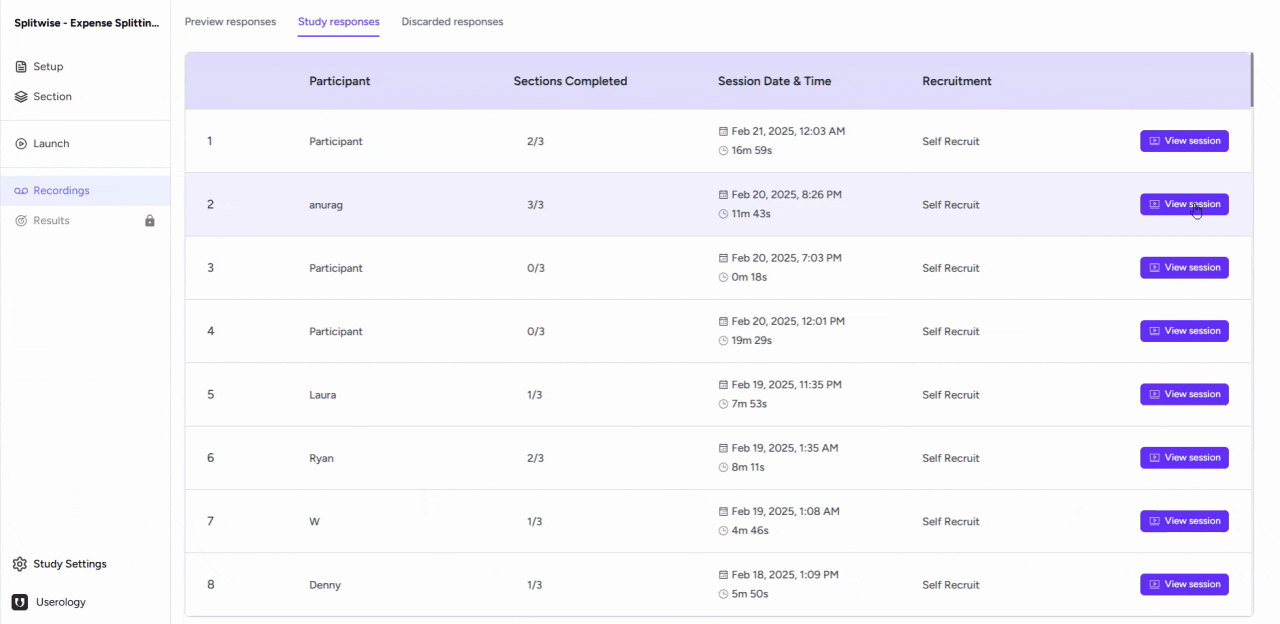Click View session on the first row

click(x=1184, y=140)
